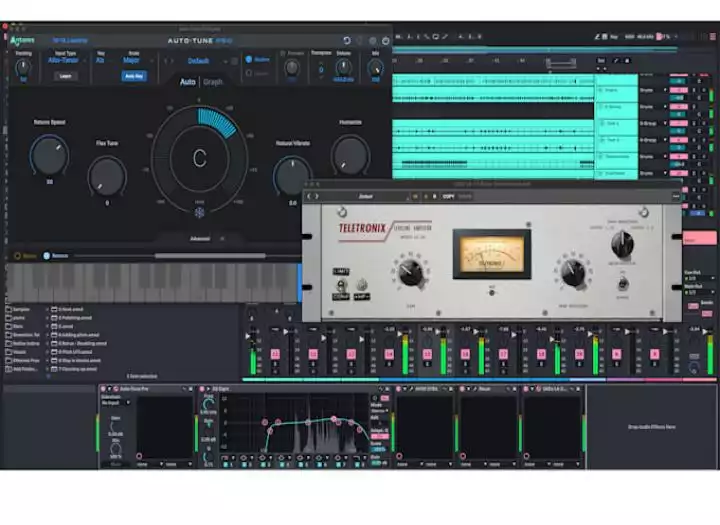Click save preset icon beside Default preset
This screenshot has height=525, width=720.
[235, 61]
